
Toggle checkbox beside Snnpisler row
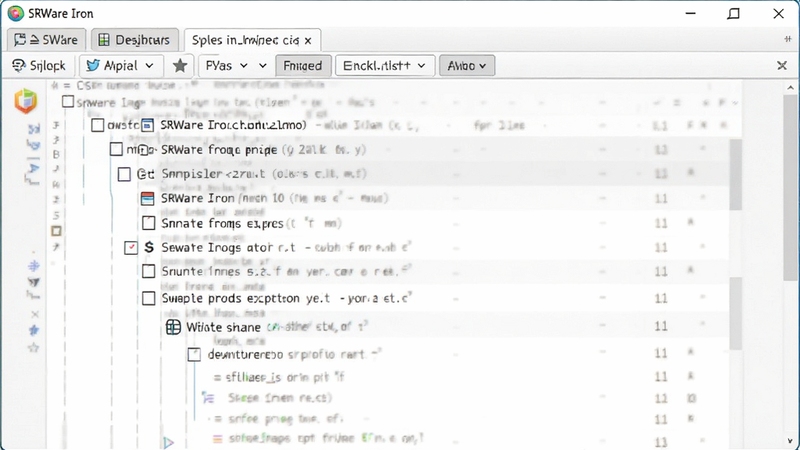click(x=124, y=174)
